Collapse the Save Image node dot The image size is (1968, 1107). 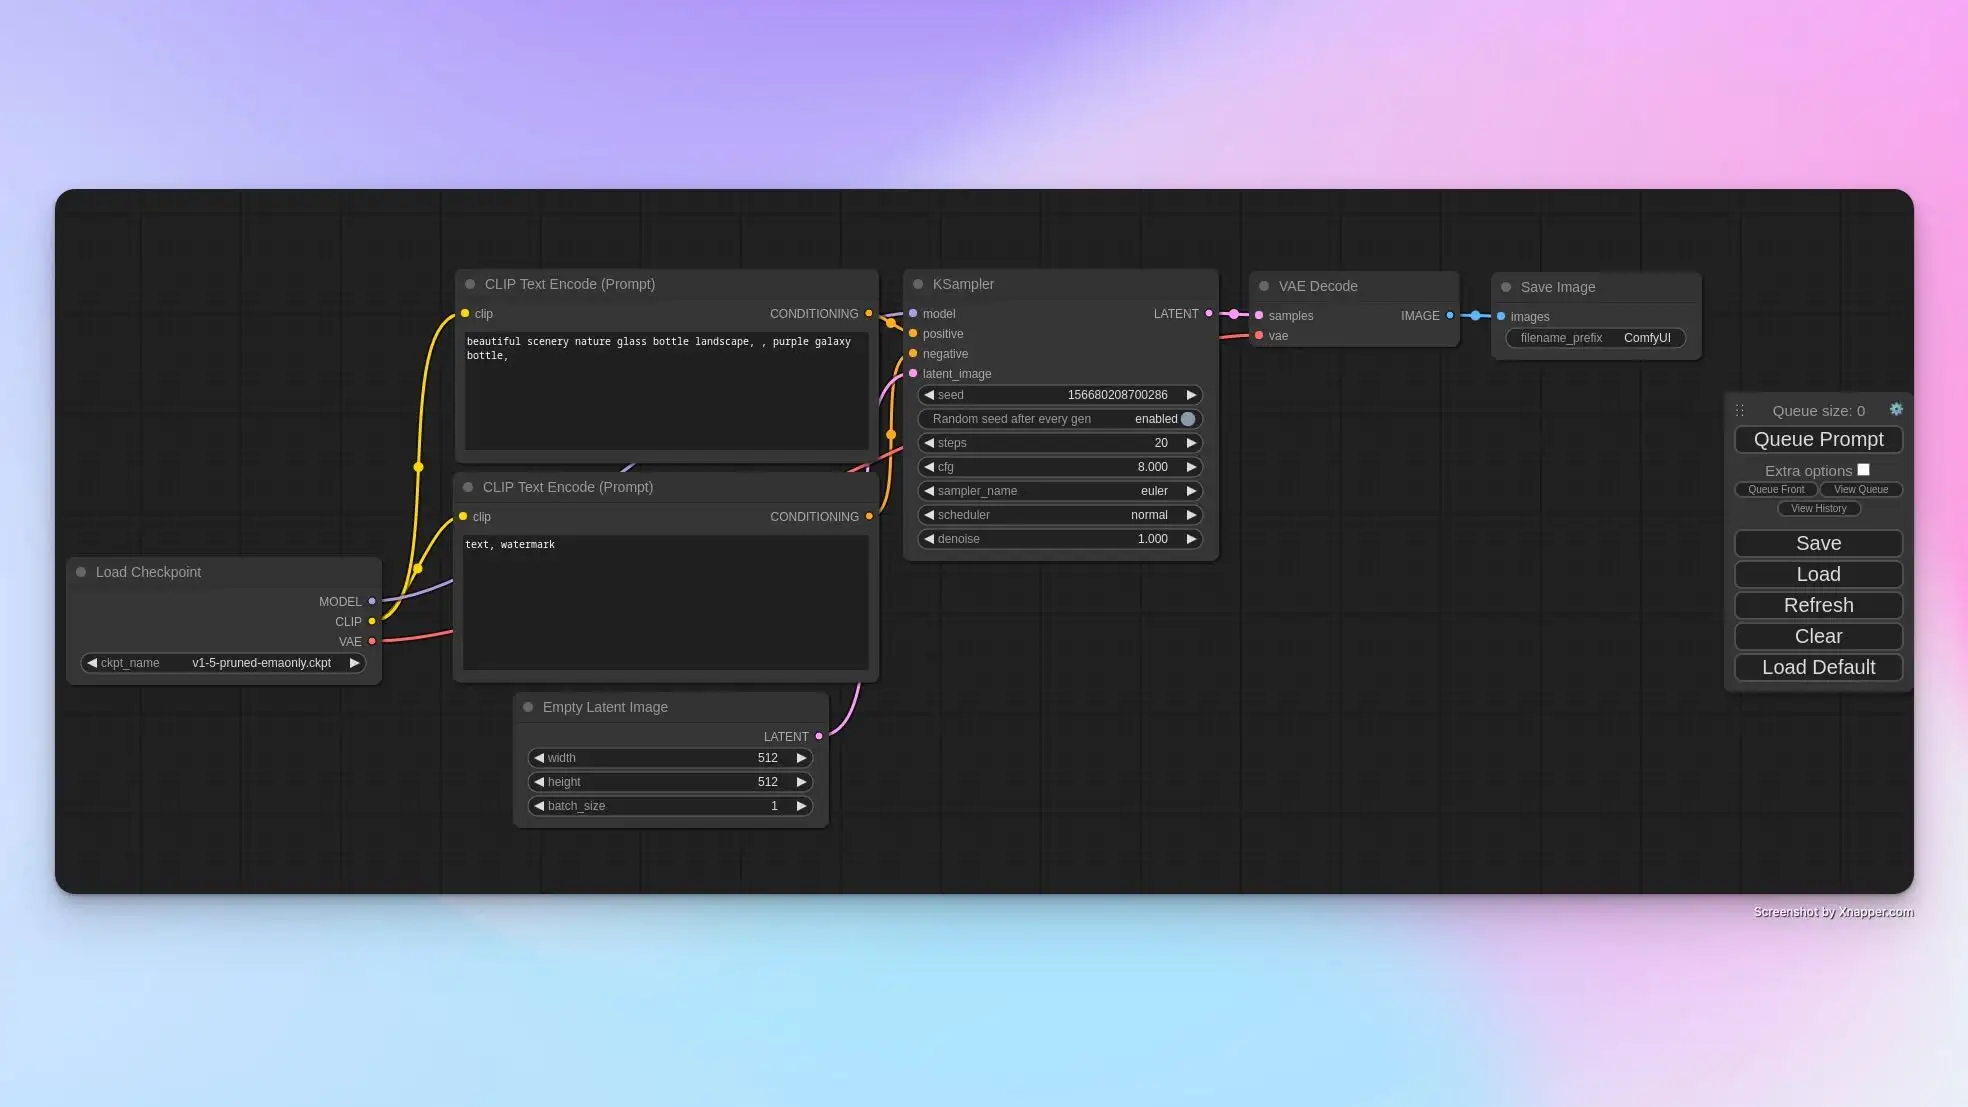click(x=1506, y=287)
